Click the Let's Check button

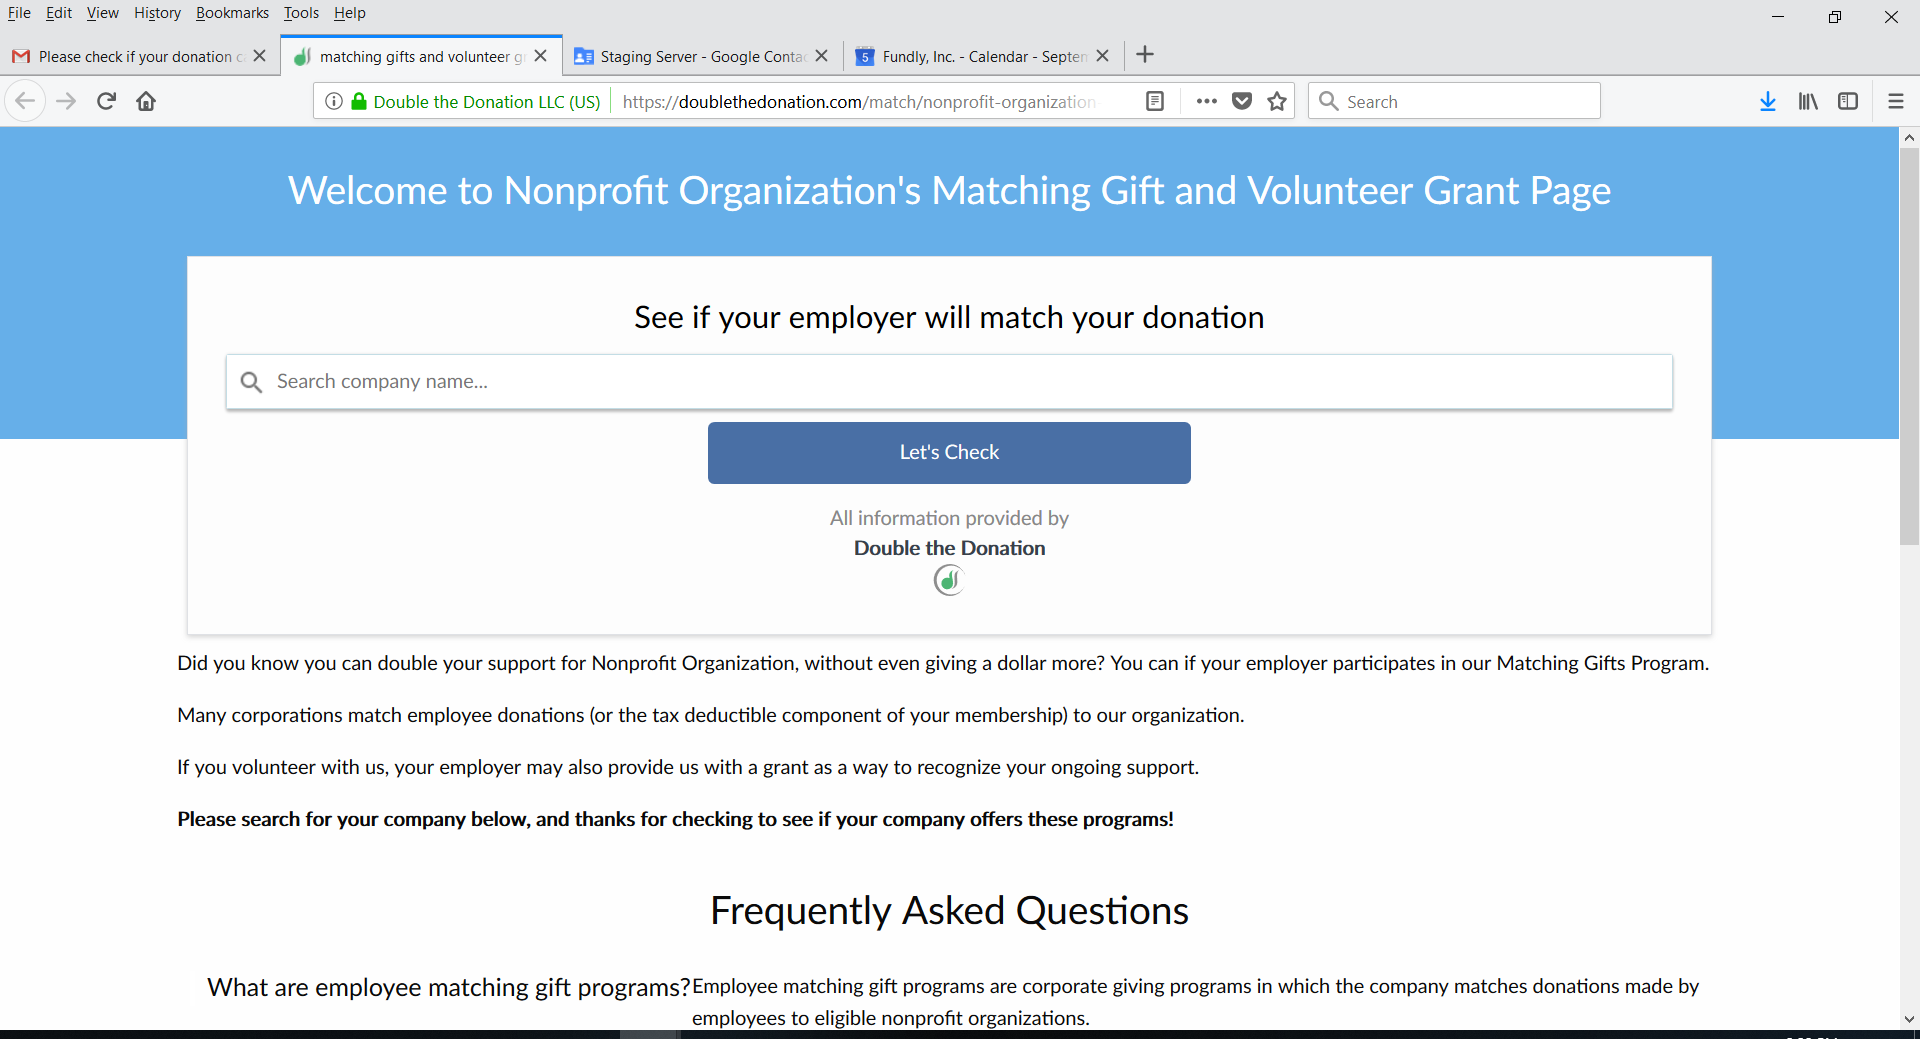949,453
